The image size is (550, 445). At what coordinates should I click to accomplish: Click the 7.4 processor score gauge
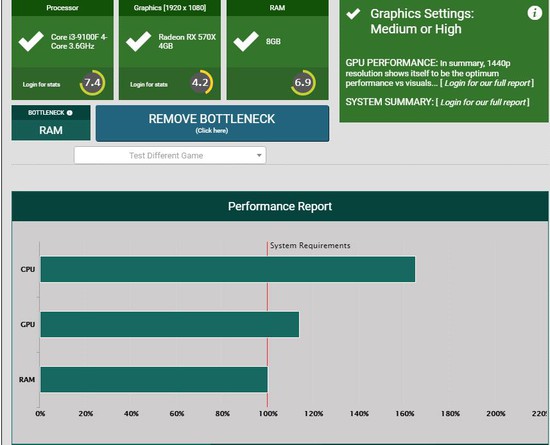pos(92,83)
